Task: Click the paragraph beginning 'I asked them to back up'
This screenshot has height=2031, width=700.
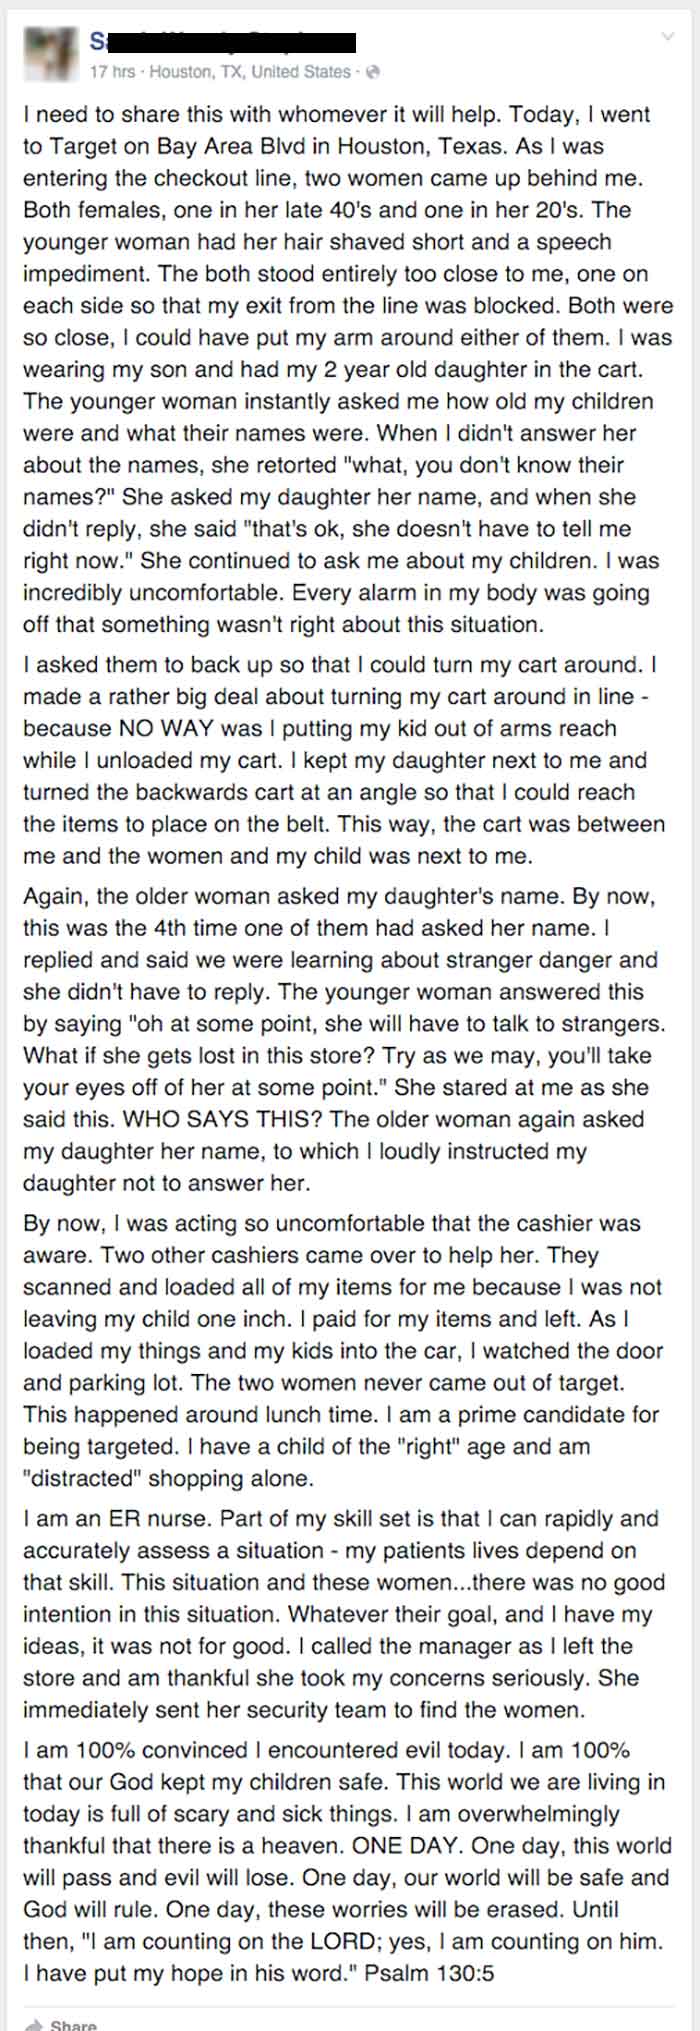Action: 344,760
